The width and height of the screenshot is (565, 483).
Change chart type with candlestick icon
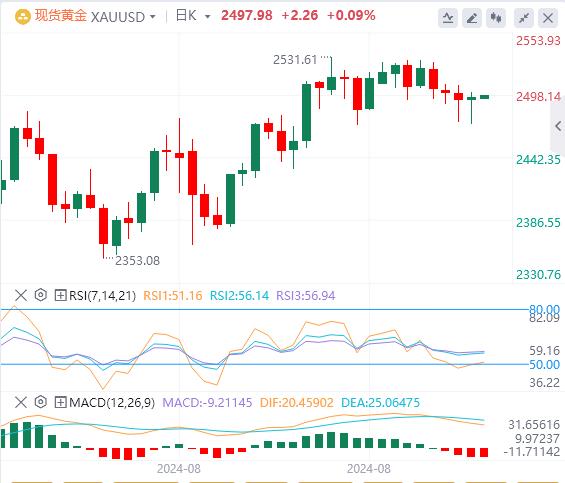(x=496, y=18)
